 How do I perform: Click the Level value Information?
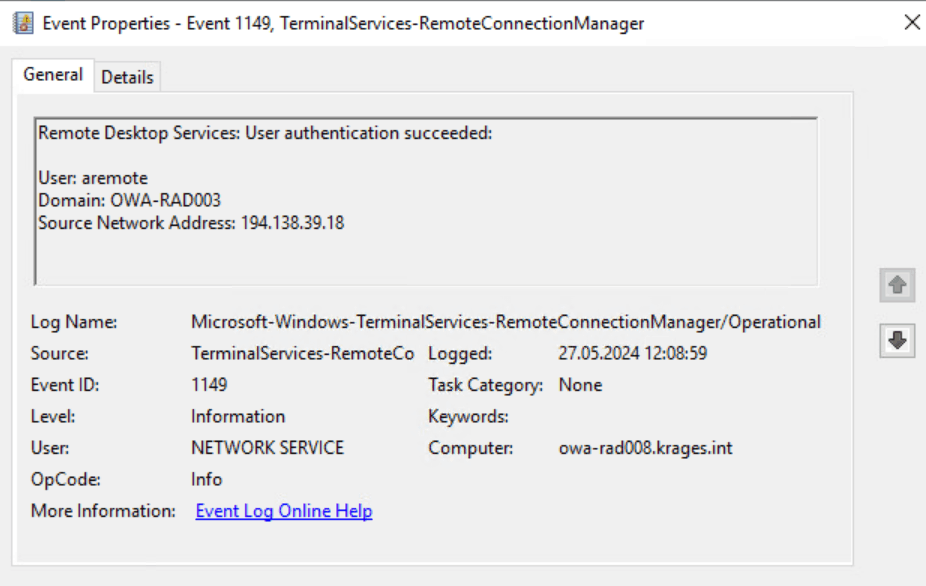point(238,417)
